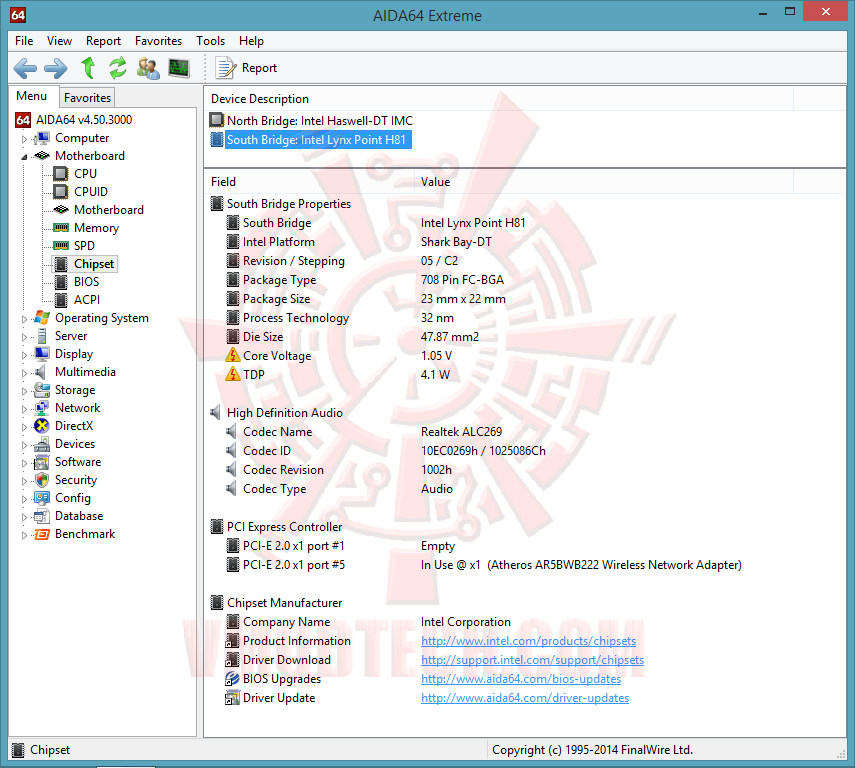The height and width of the screenshot is (768, 855).
Task: Click the Config icon in tree
Action: click(42, 497)
